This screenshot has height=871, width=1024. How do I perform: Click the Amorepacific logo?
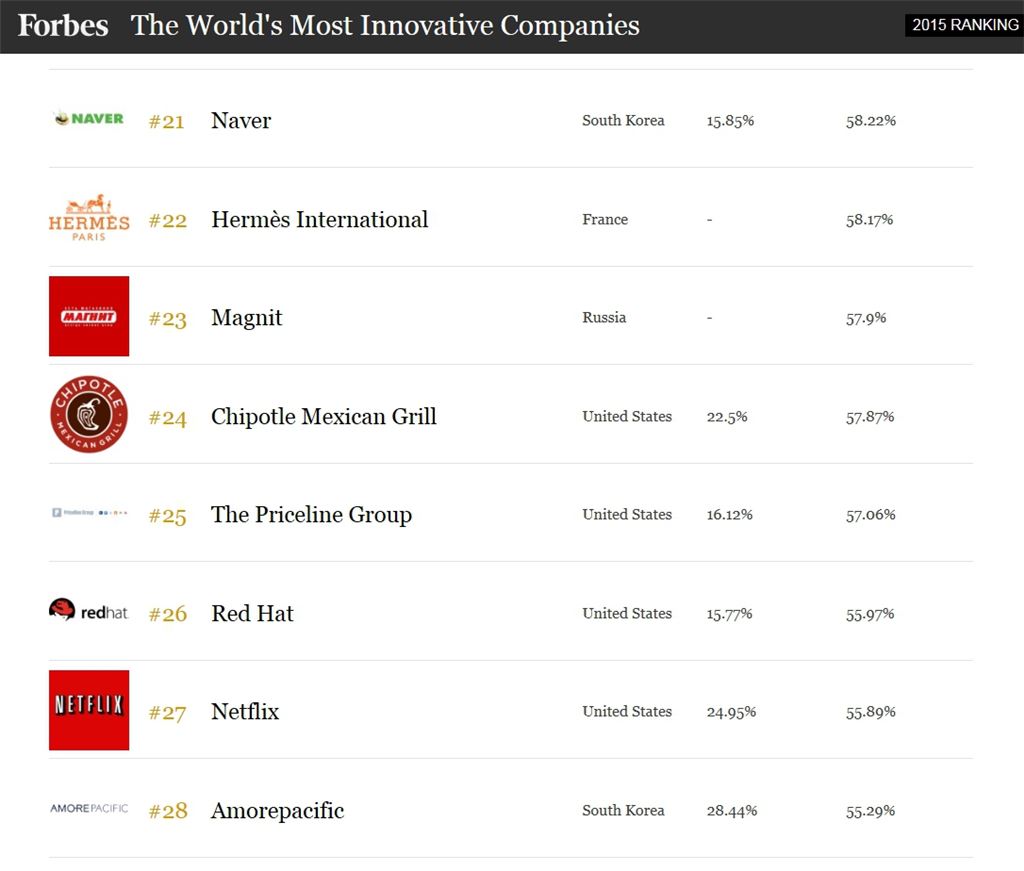click(x=89, y=808)
